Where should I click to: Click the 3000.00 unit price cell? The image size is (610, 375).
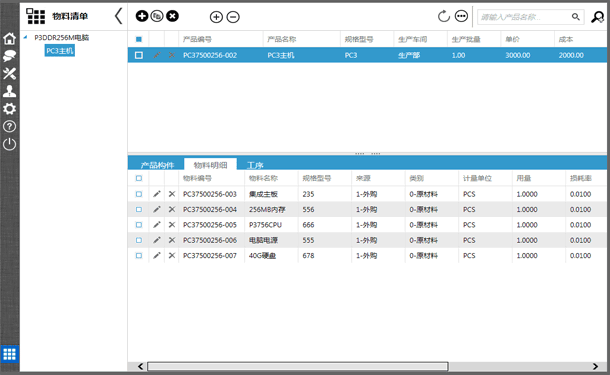tap(518, 55)
